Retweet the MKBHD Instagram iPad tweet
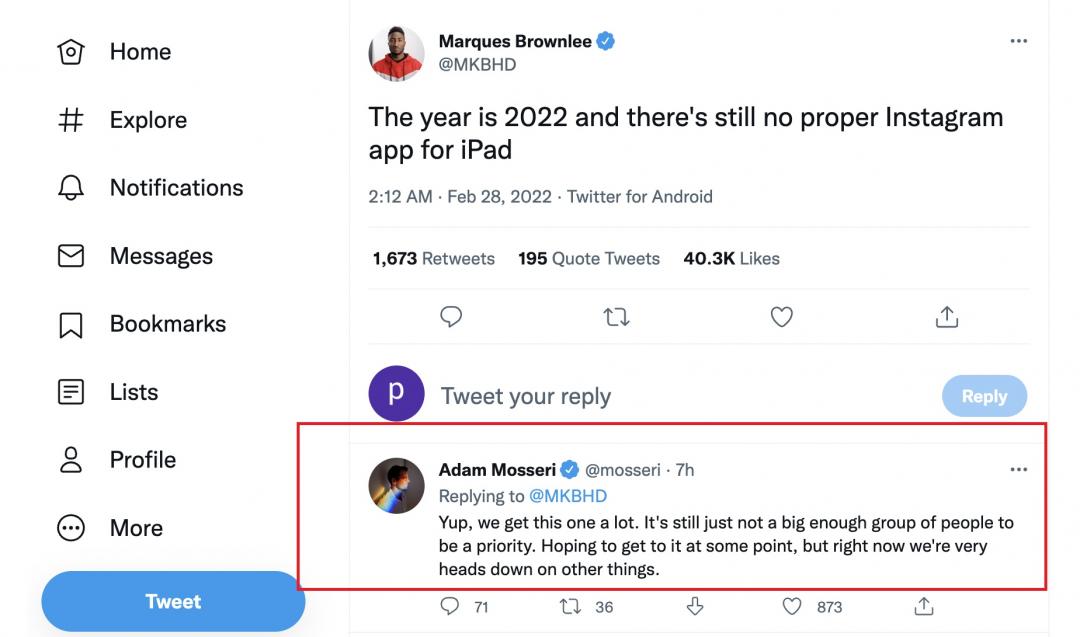 pos(616,317)
